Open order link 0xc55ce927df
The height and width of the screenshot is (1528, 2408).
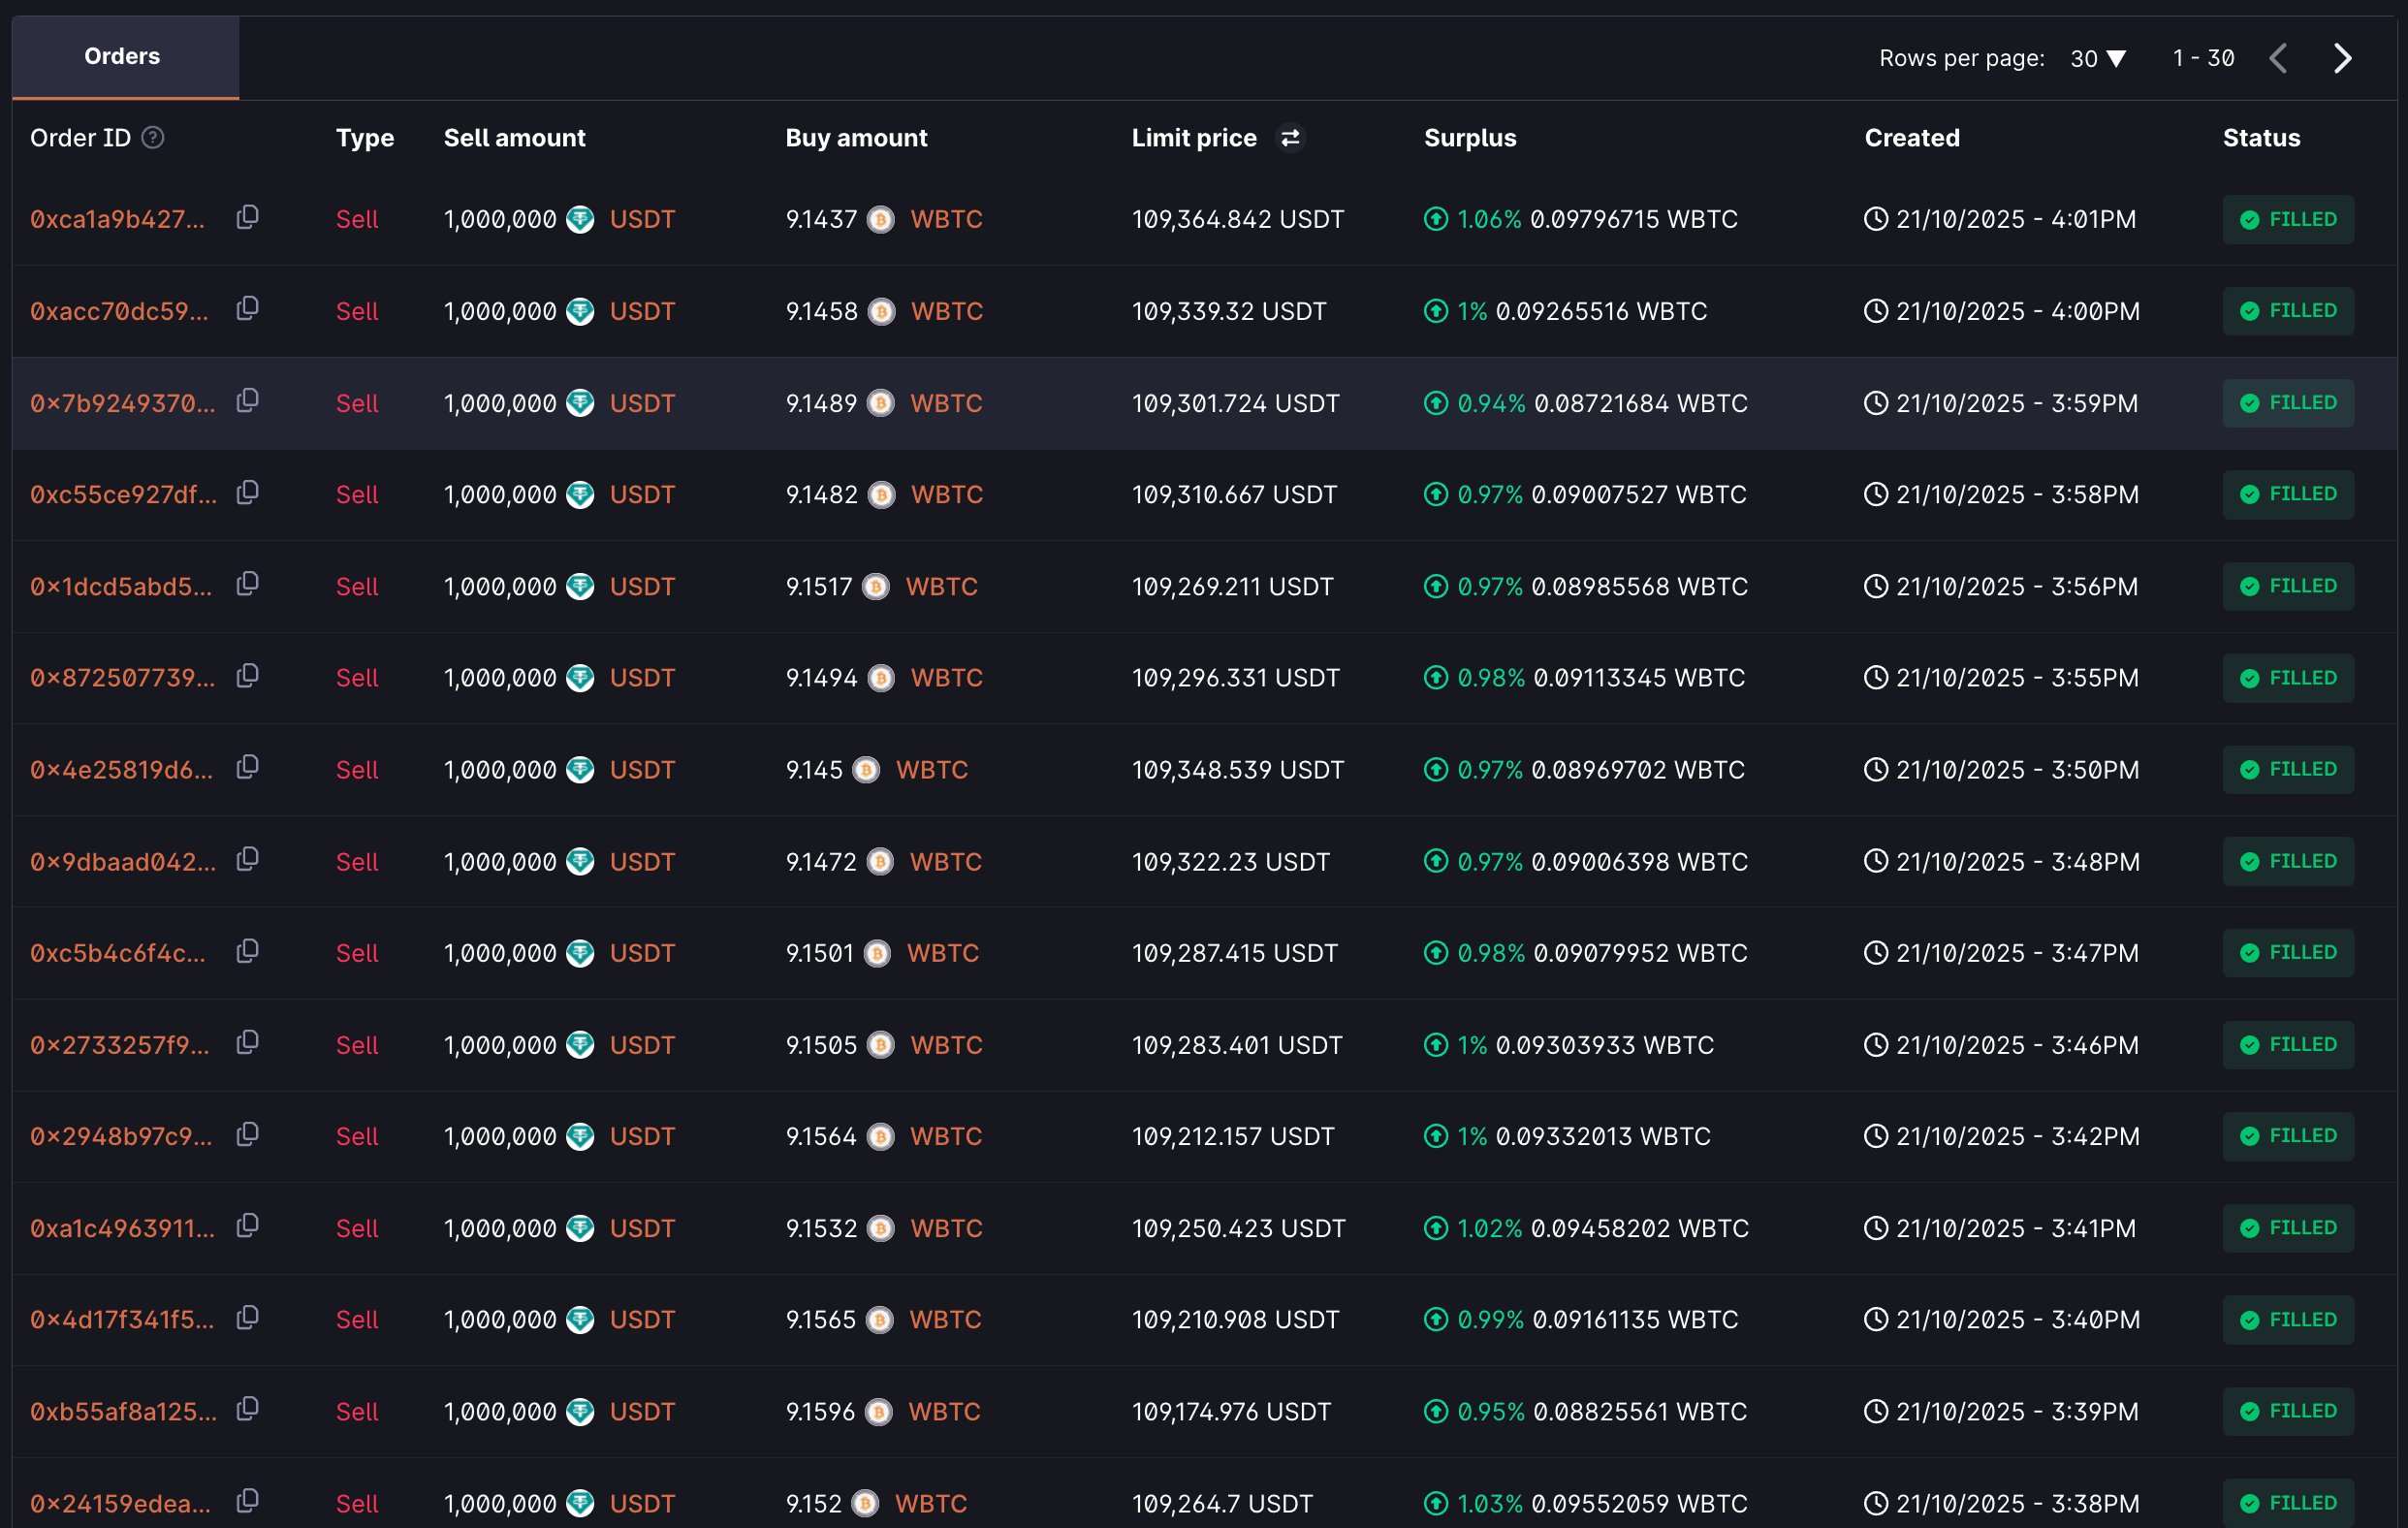coord(123,494)
